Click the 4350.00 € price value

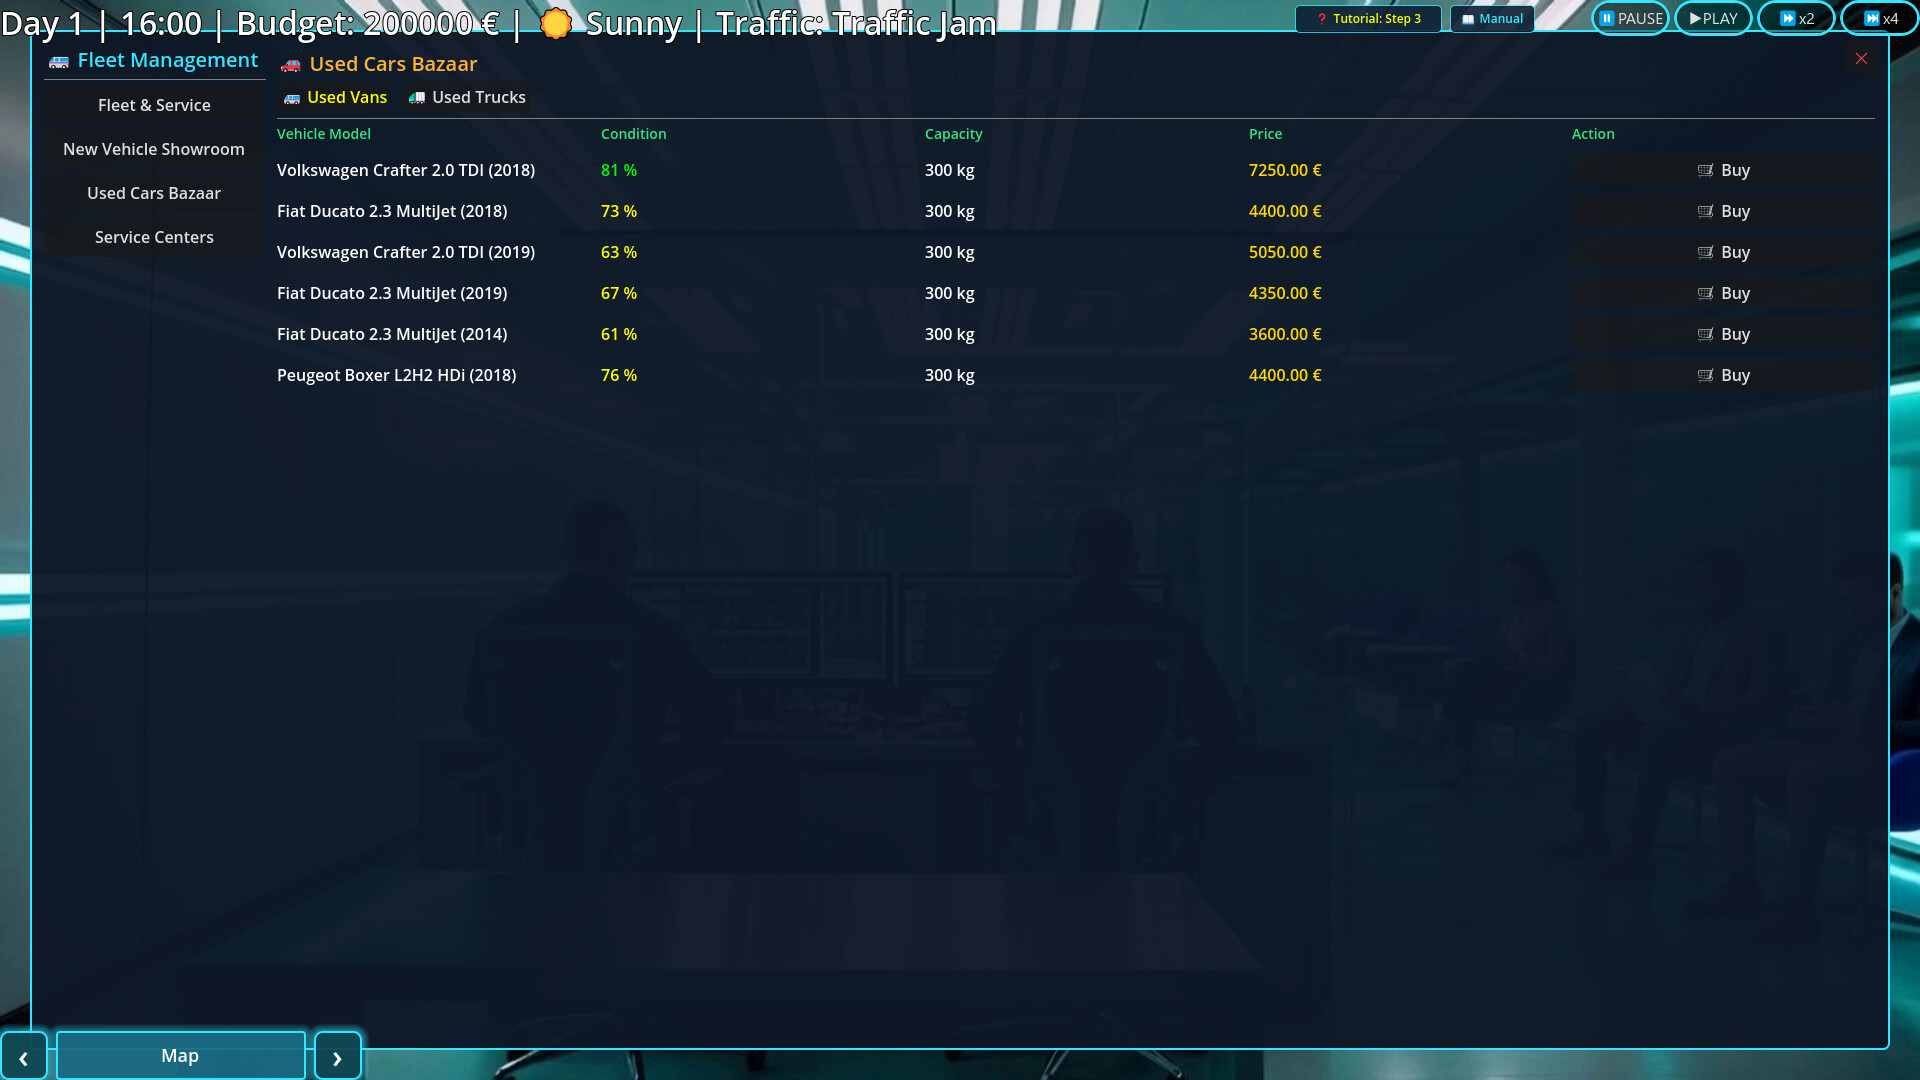[1285, 293]
